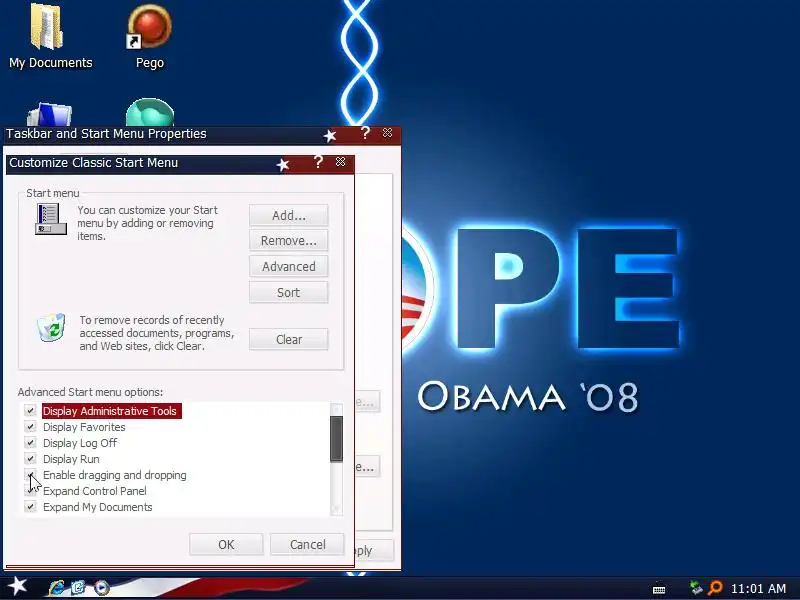Toggle Enable dragging and dropping checkbox
Viewport: 800px width, 600px height.
click(x=30, y=474)
